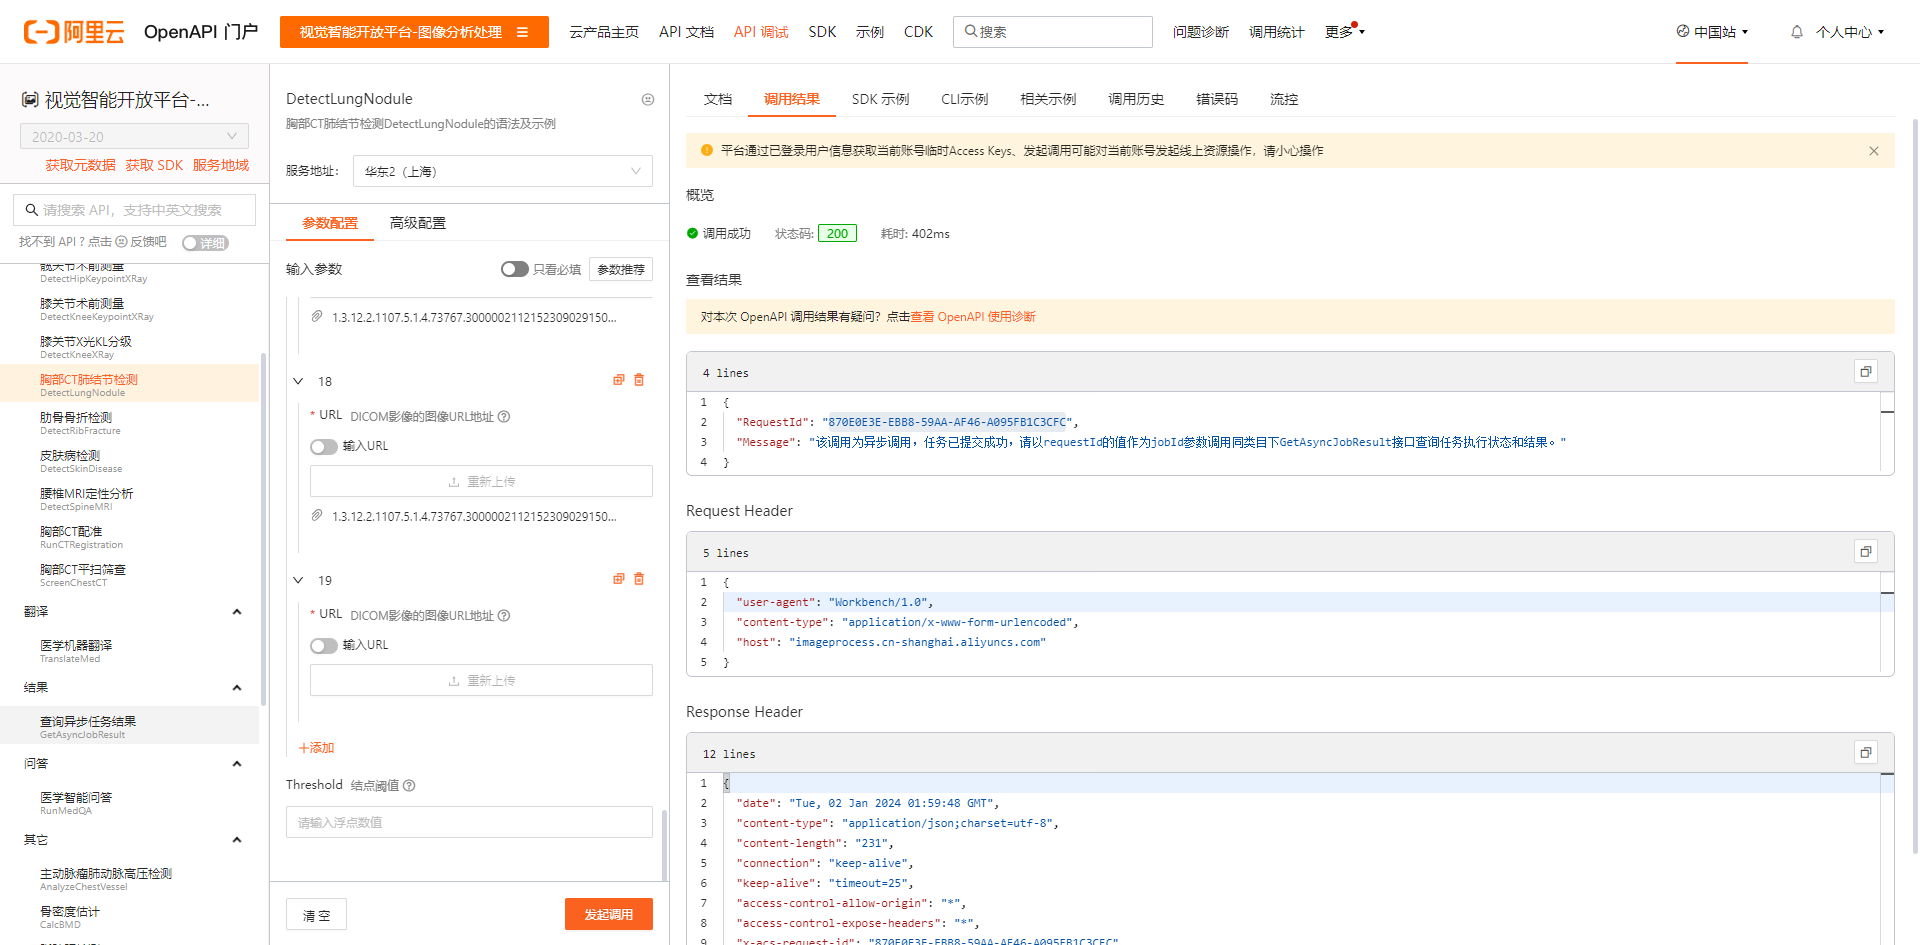Click the parameter panel scrollbar
Screen dimensions: 1920x945
[x=664, y=844]
